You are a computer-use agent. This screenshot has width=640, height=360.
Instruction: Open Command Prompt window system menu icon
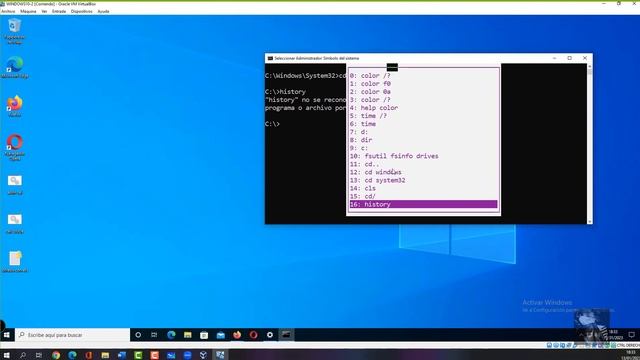click(x=270, y=58)
